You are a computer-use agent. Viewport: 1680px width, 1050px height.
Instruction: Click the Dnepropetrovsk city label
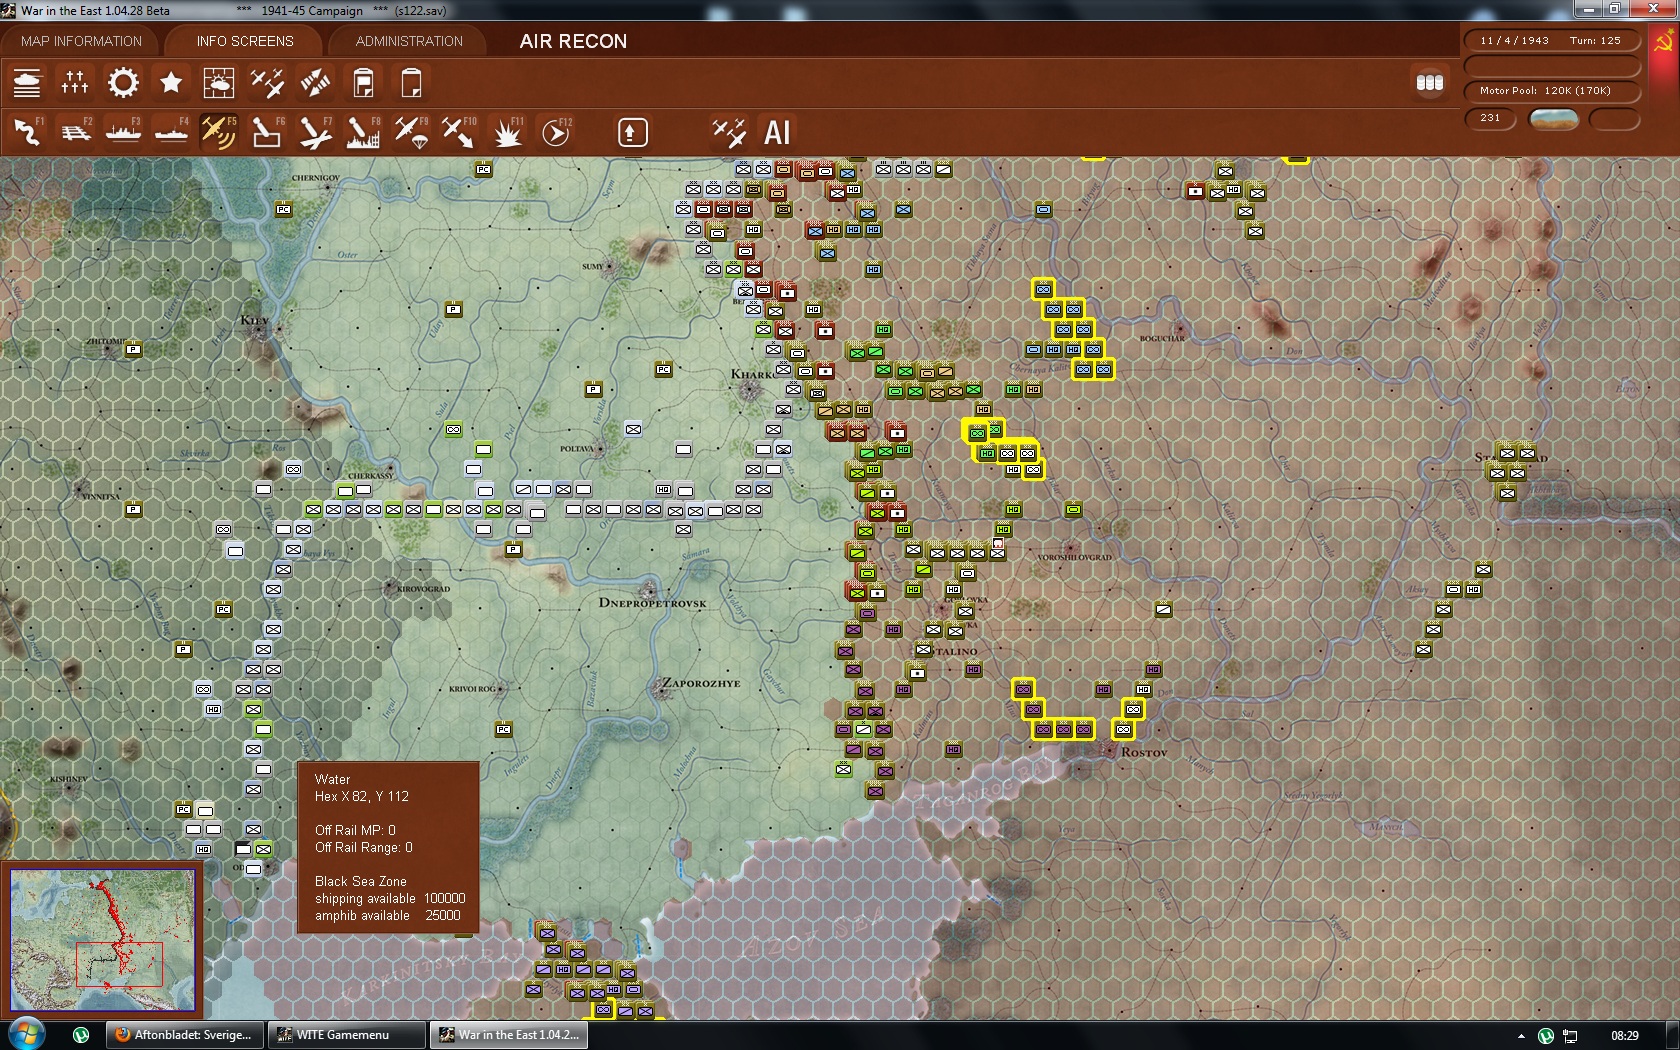(x=652, y=603)
